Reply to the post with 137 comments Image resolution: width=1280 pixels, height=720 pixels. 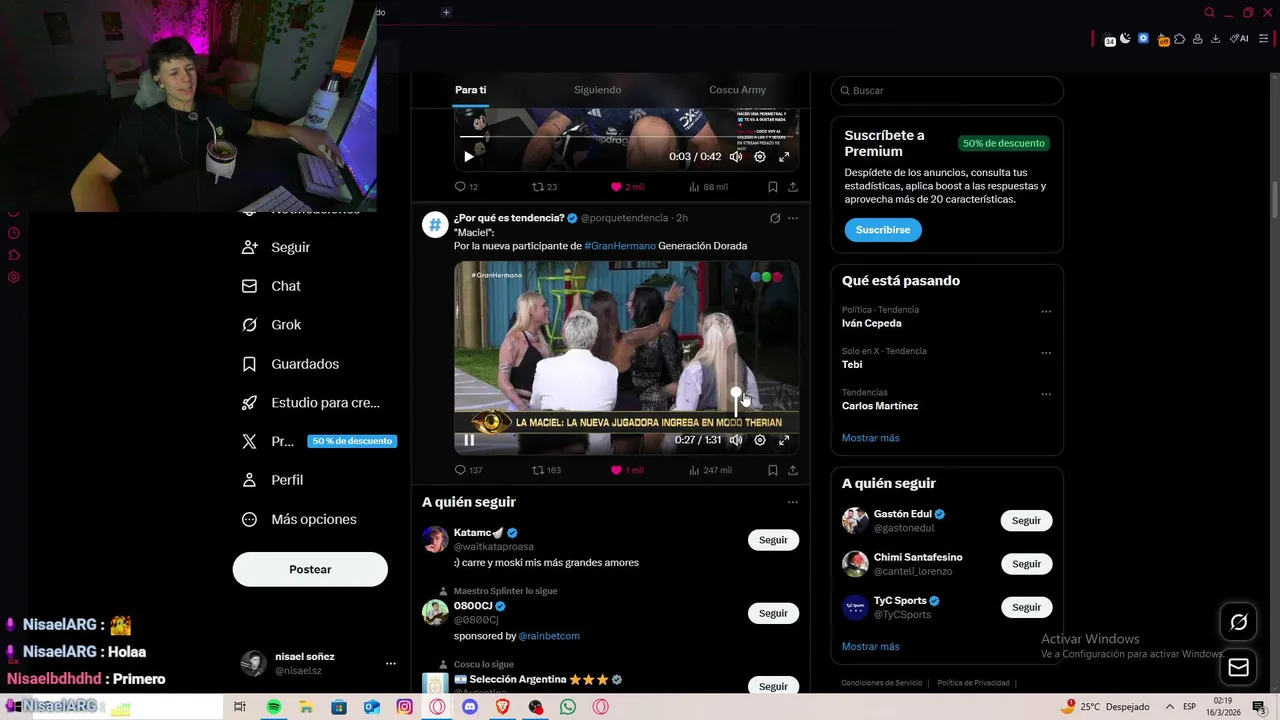[x=468, y=470]
